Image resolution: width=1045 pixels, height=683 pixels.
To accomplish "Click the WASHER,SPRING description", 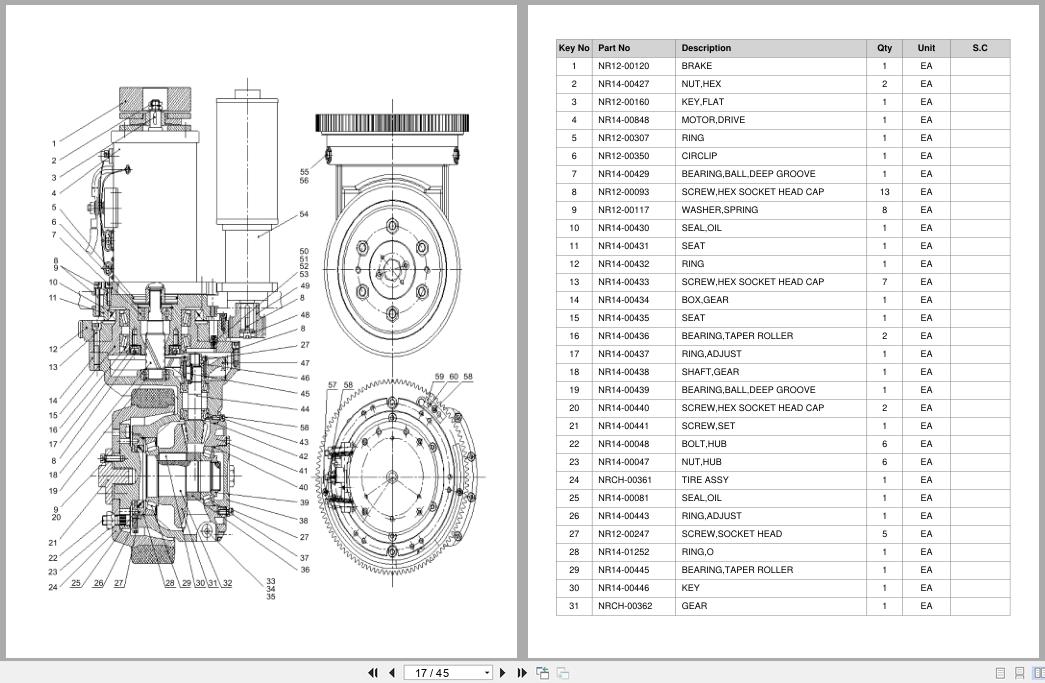I will (x=720, y=210).
